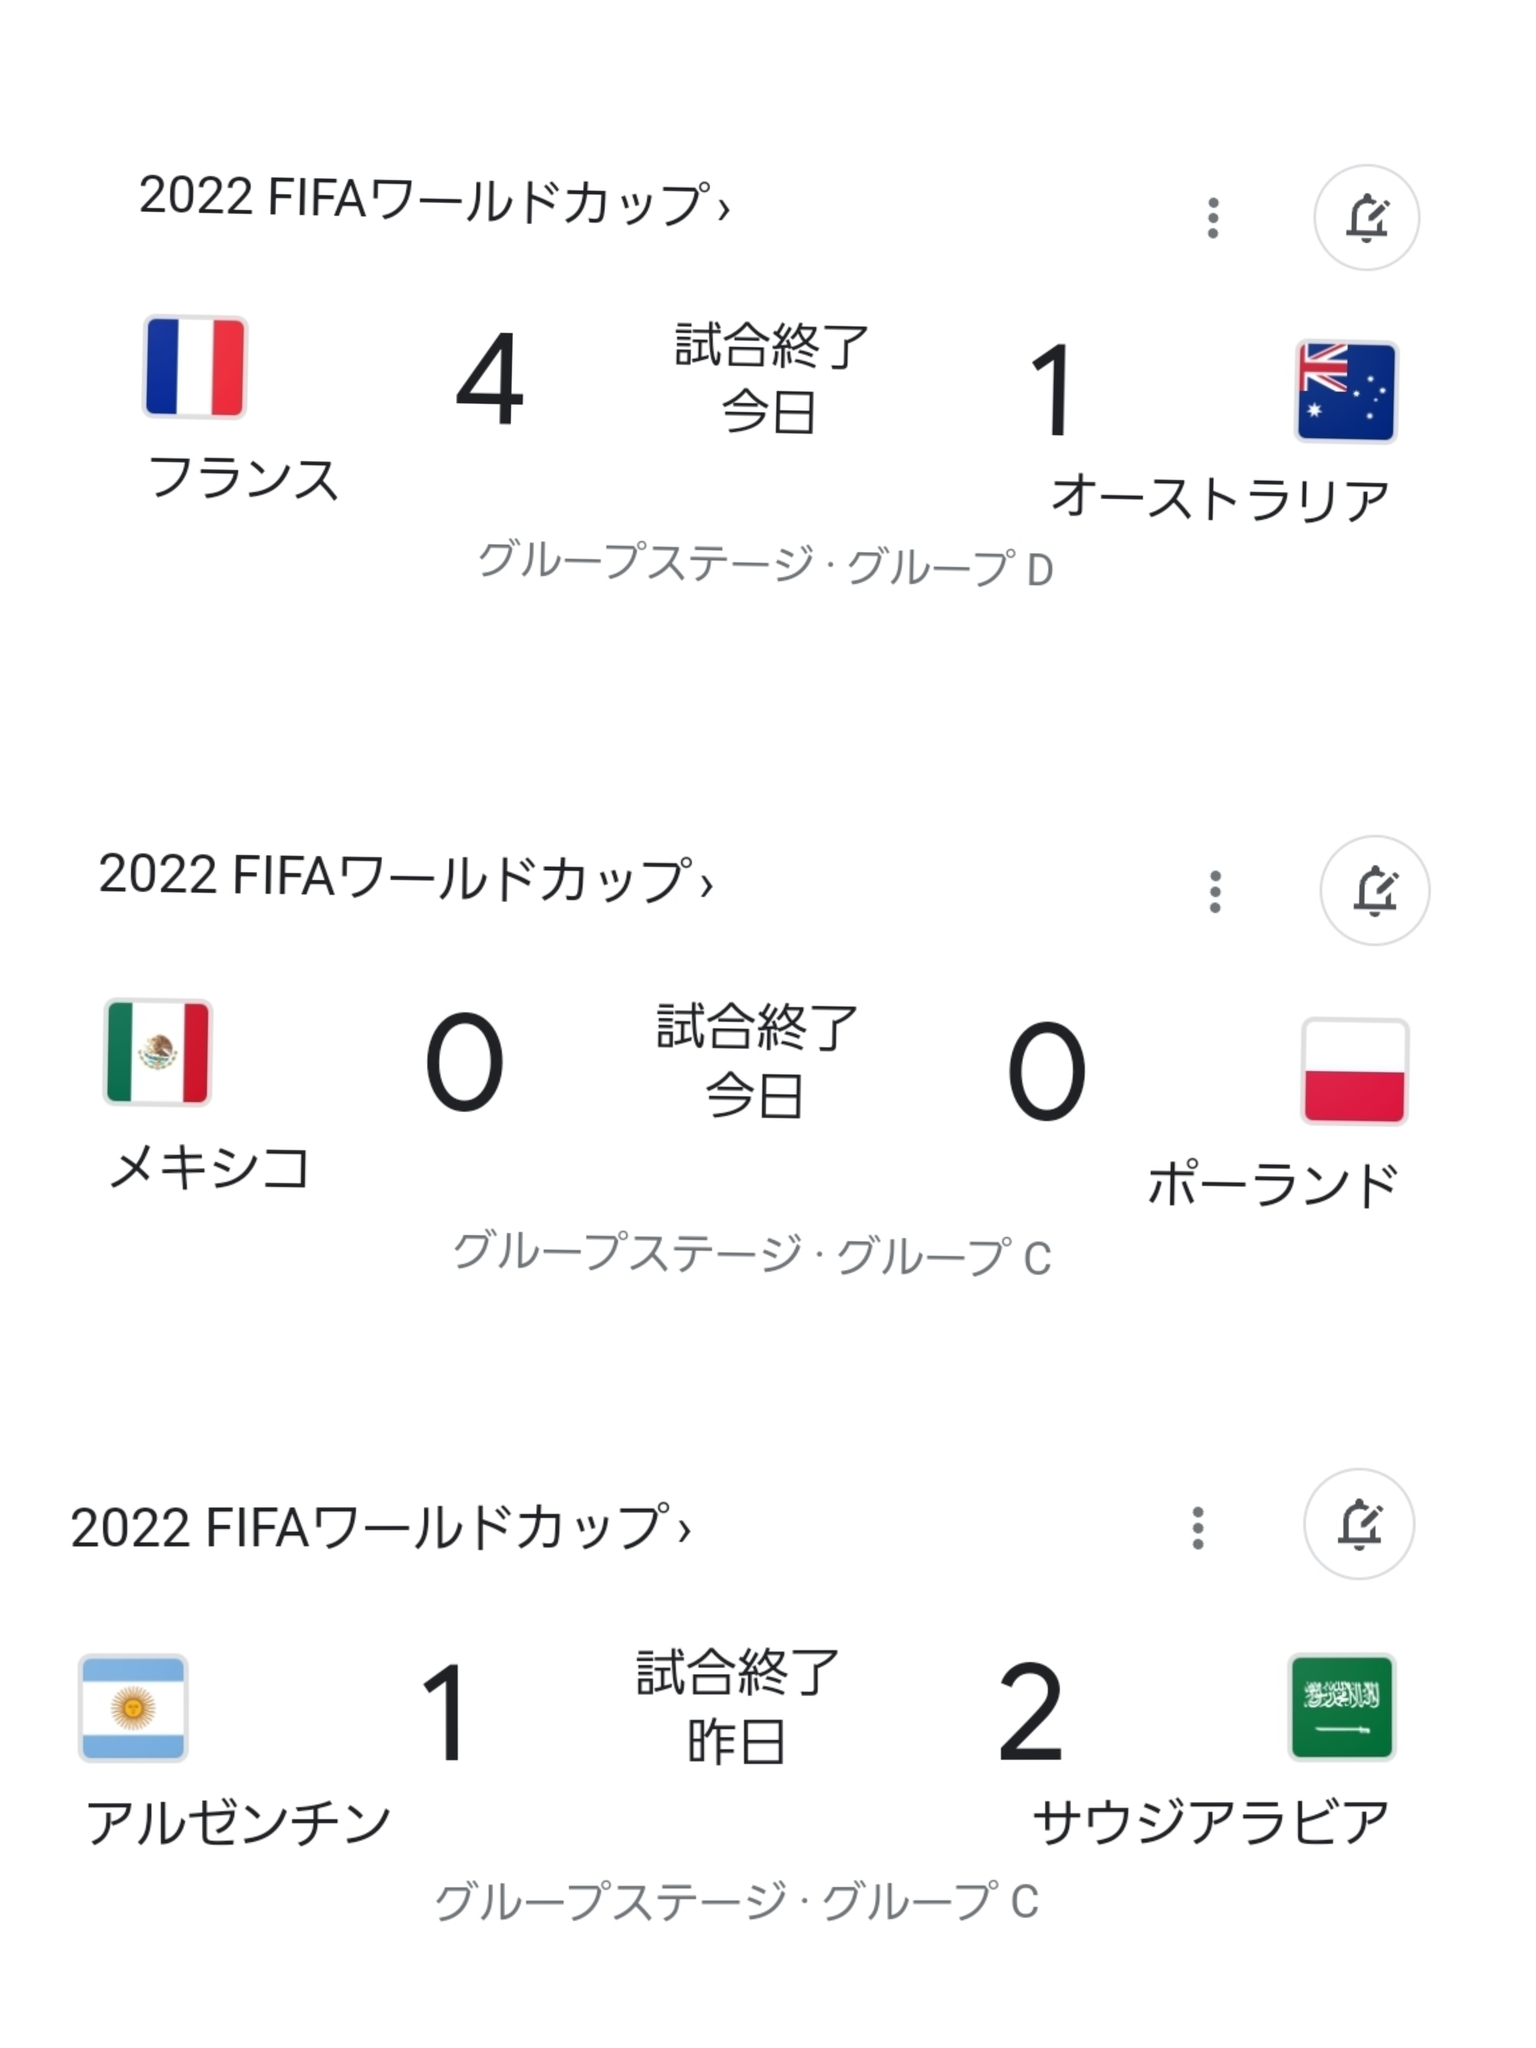This screenshot has height=2048, width=1536.
Task: Open three-dot menu on France vs Australia card
Action: [x=1213, y=218]
